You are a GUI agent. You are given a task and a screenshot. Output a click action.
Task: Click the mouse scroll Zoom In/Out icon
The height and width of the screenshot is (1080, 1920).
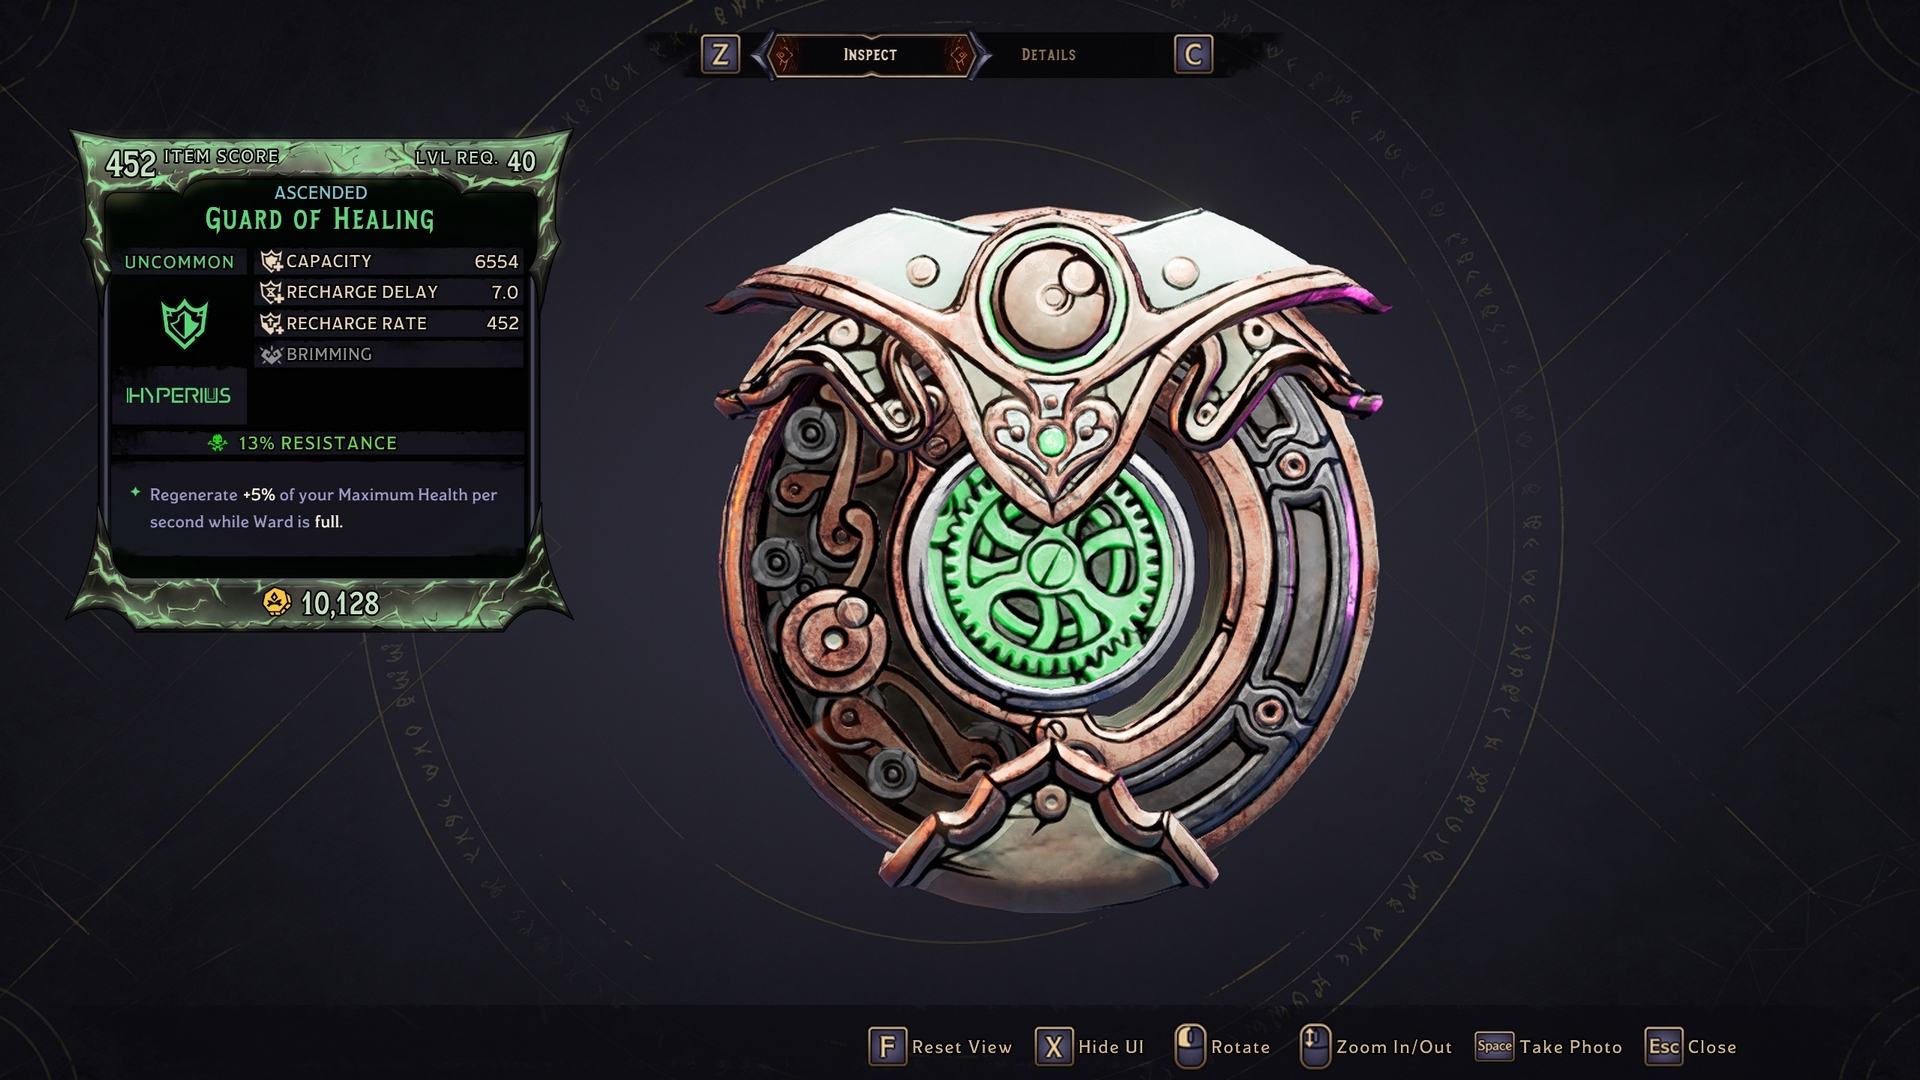point(1314,1046)
